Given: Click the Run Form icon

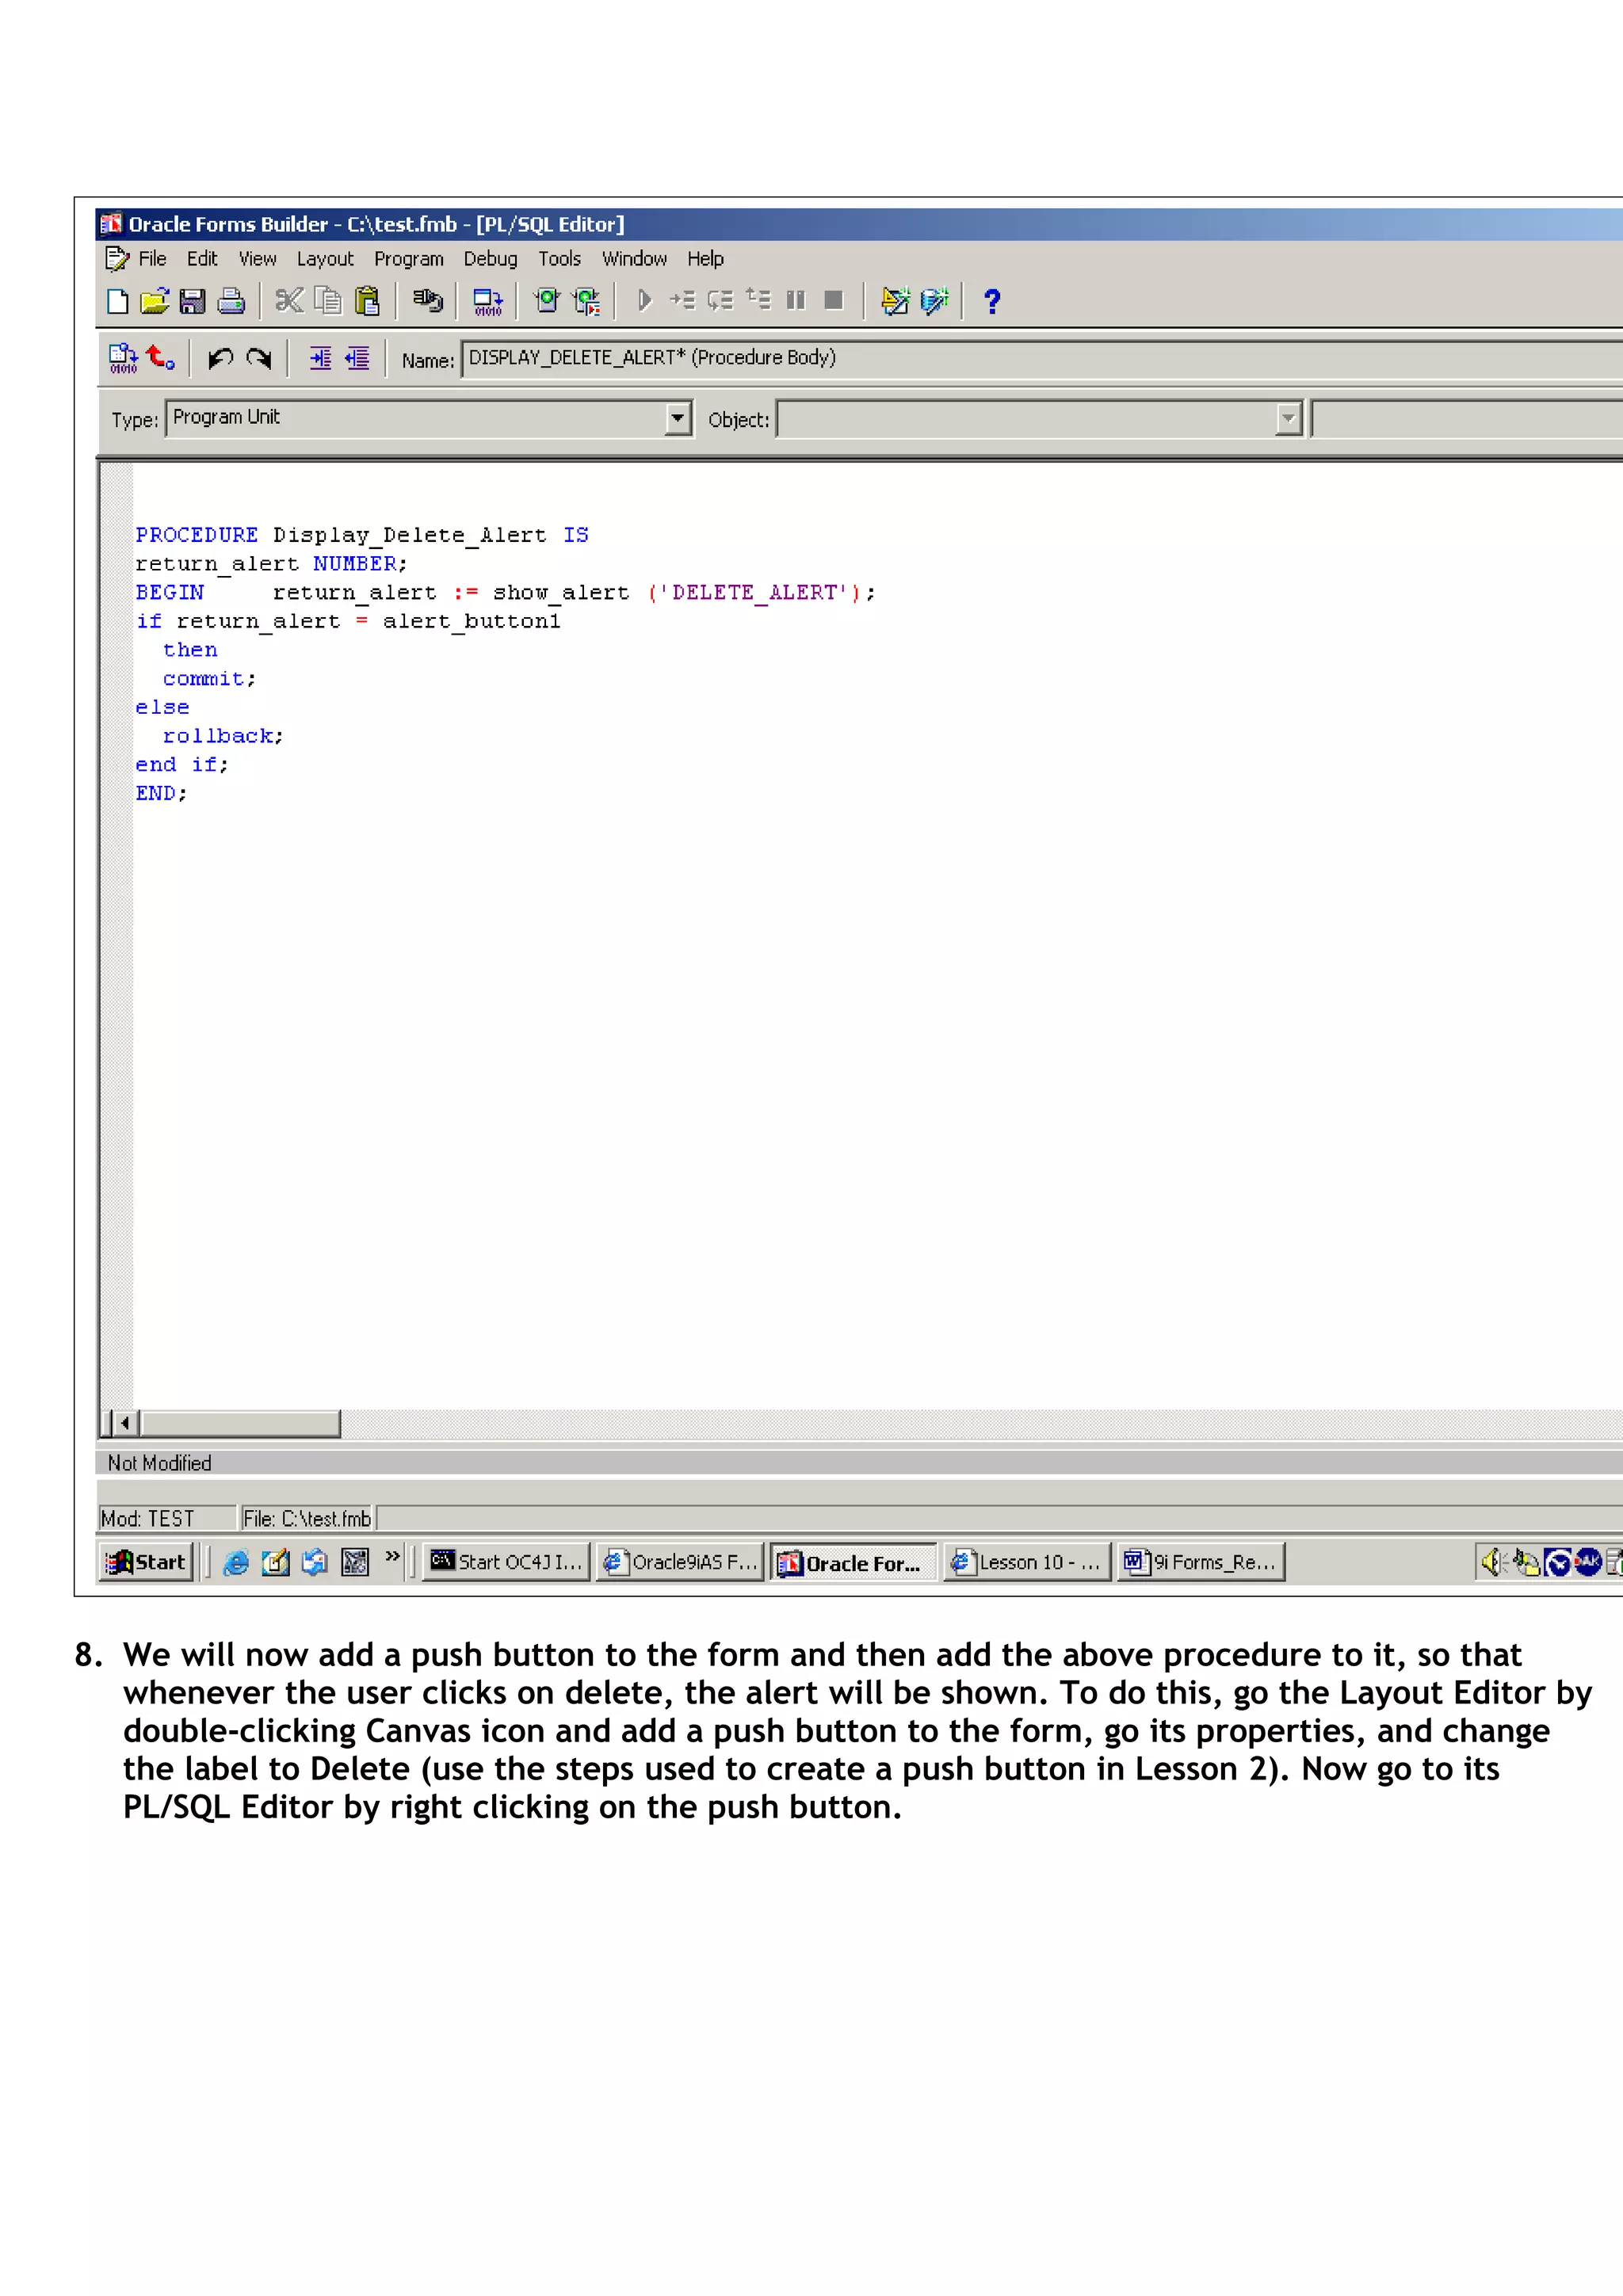Looking at the screenshot, I should click(x=547, y=301).
